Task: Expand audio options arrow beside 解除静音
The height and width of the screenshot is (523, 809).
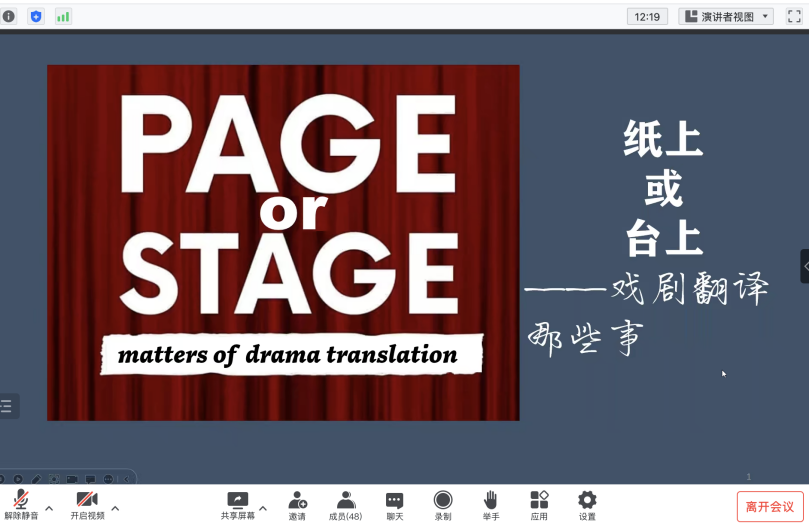Action: [x=49, y=507]
